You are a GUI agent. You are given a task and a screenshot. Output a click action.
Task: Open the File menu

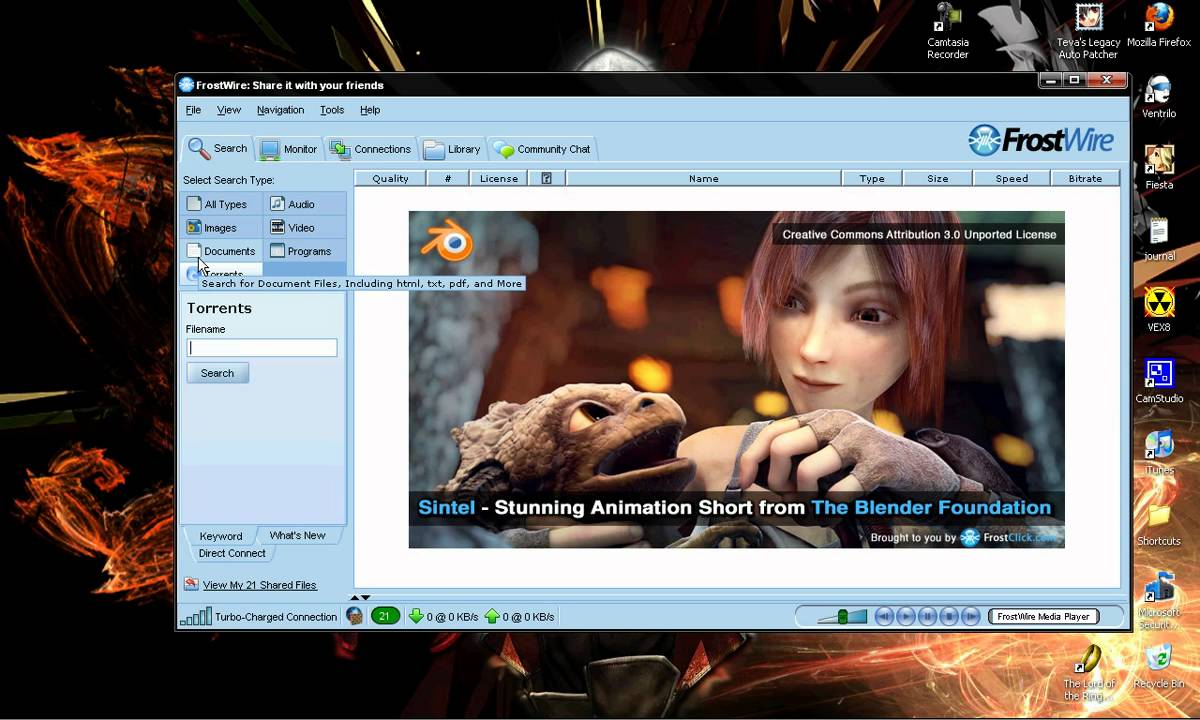coord(193,110)
